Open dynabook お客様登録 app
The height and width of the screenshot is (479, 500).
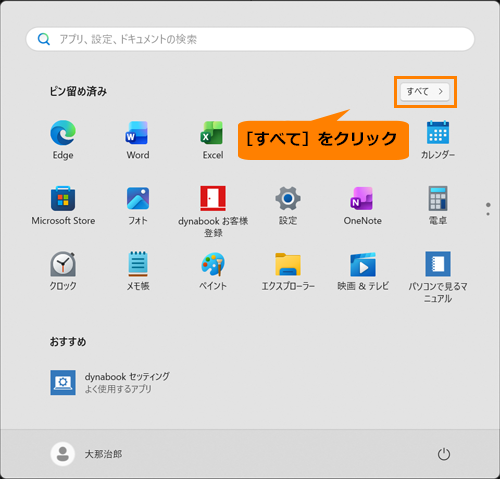(213, 198)
